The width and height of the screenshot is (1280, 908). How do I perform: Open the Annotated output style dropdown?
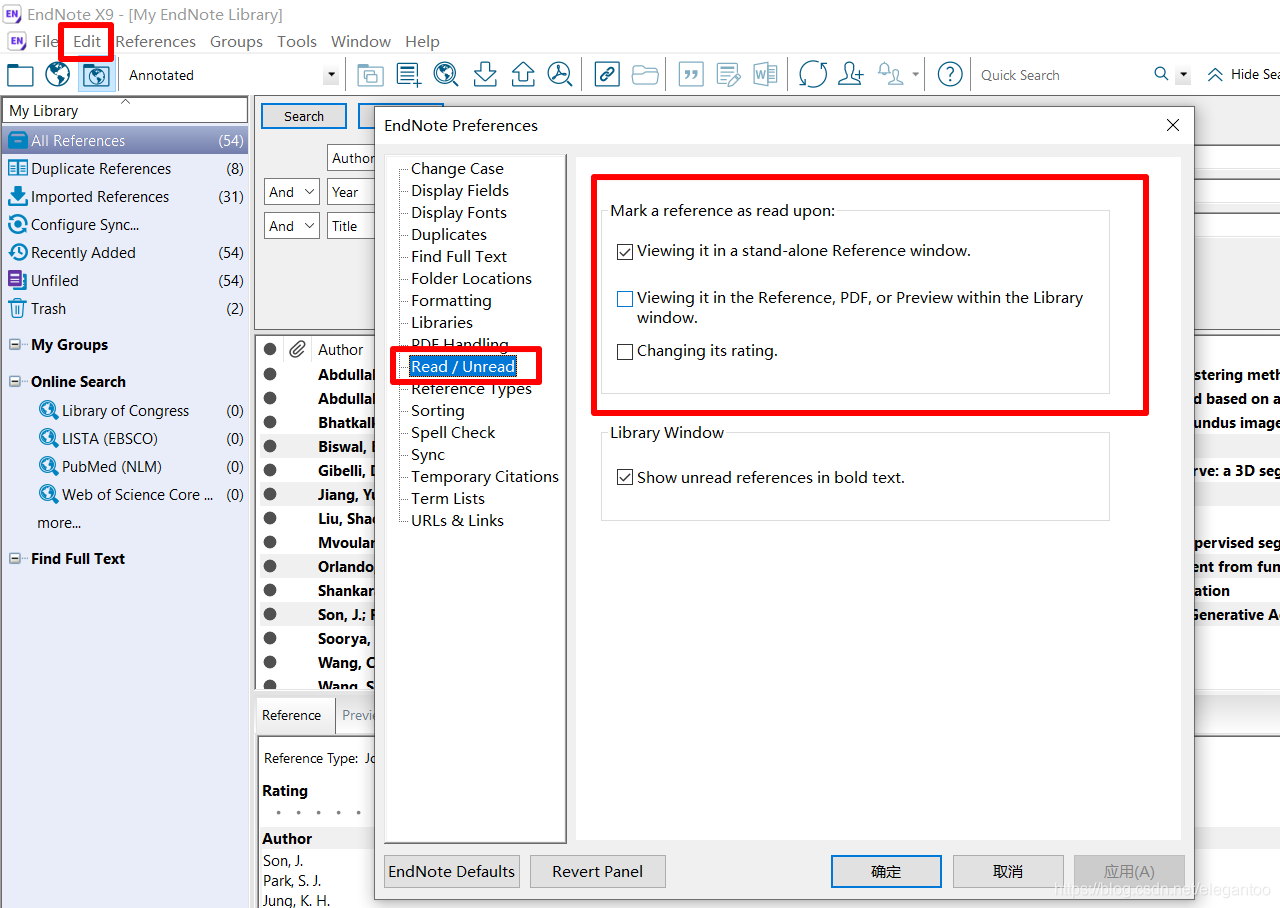pyautogui.click(x=331, y=75)
